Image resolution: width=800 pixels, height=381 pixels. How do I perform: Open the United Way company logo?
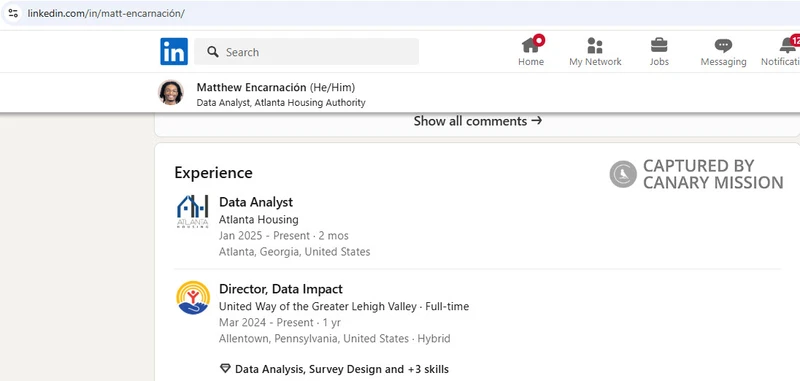tap(193, 298)
